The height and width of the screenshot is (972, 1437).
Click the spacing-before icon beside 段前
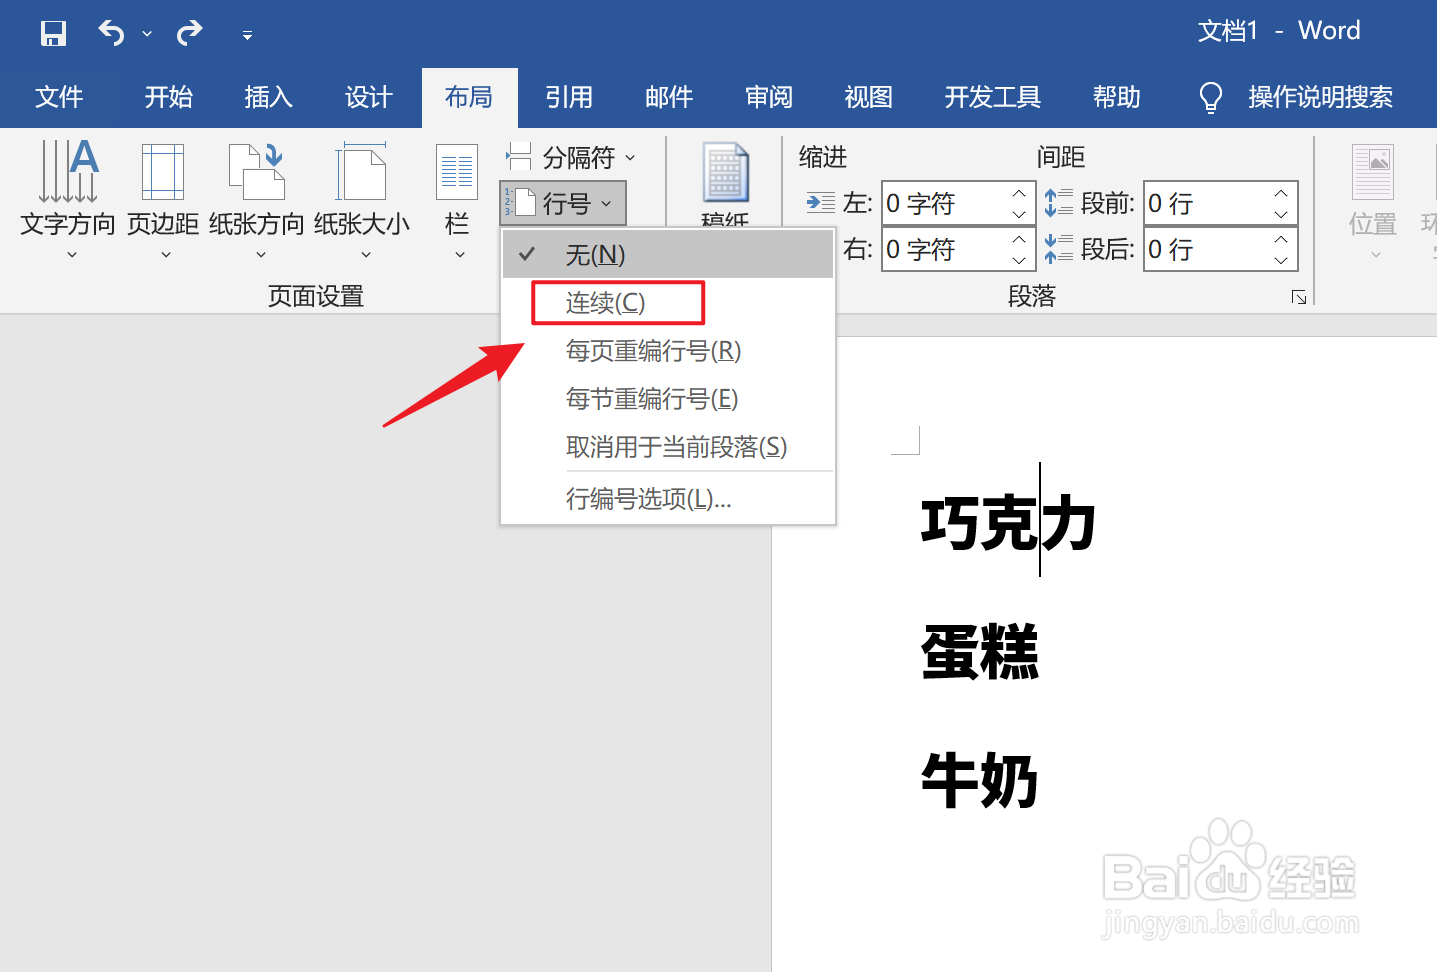[x=1058, y=203]
